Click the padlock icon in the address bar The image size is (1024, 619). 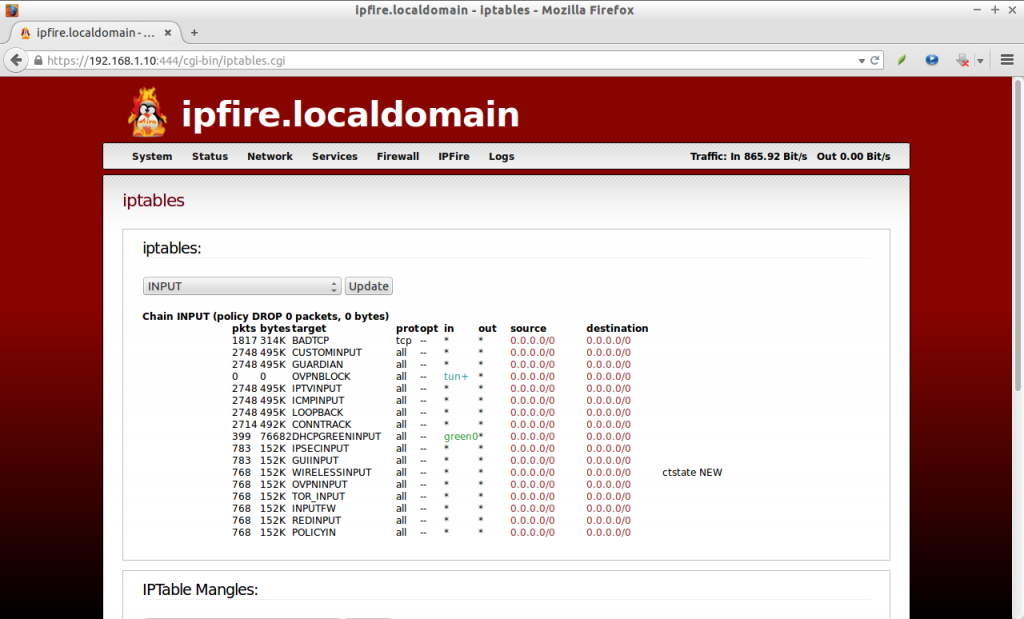[x=37, y=60]
